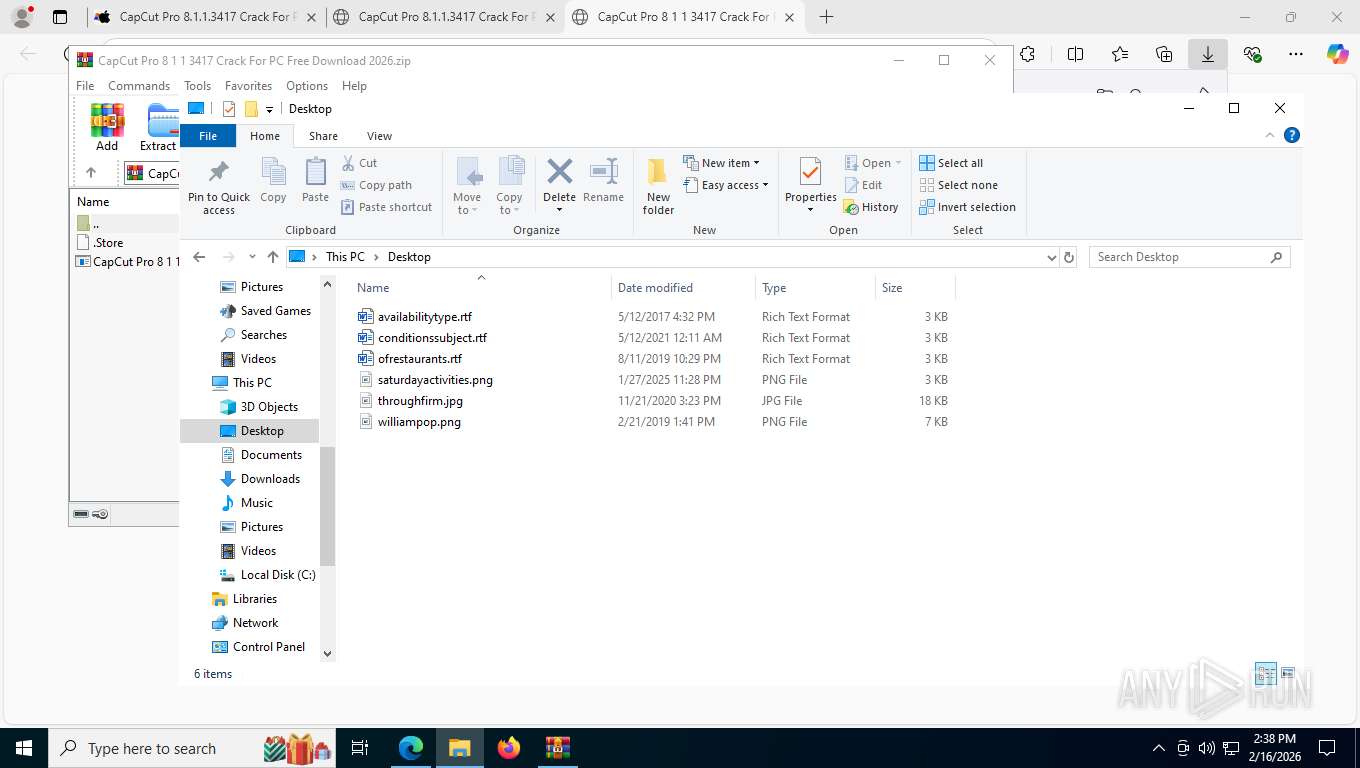Open the File tab in Explorer
The width and height of the screenshot is (1360, 768).
[208, 136]
